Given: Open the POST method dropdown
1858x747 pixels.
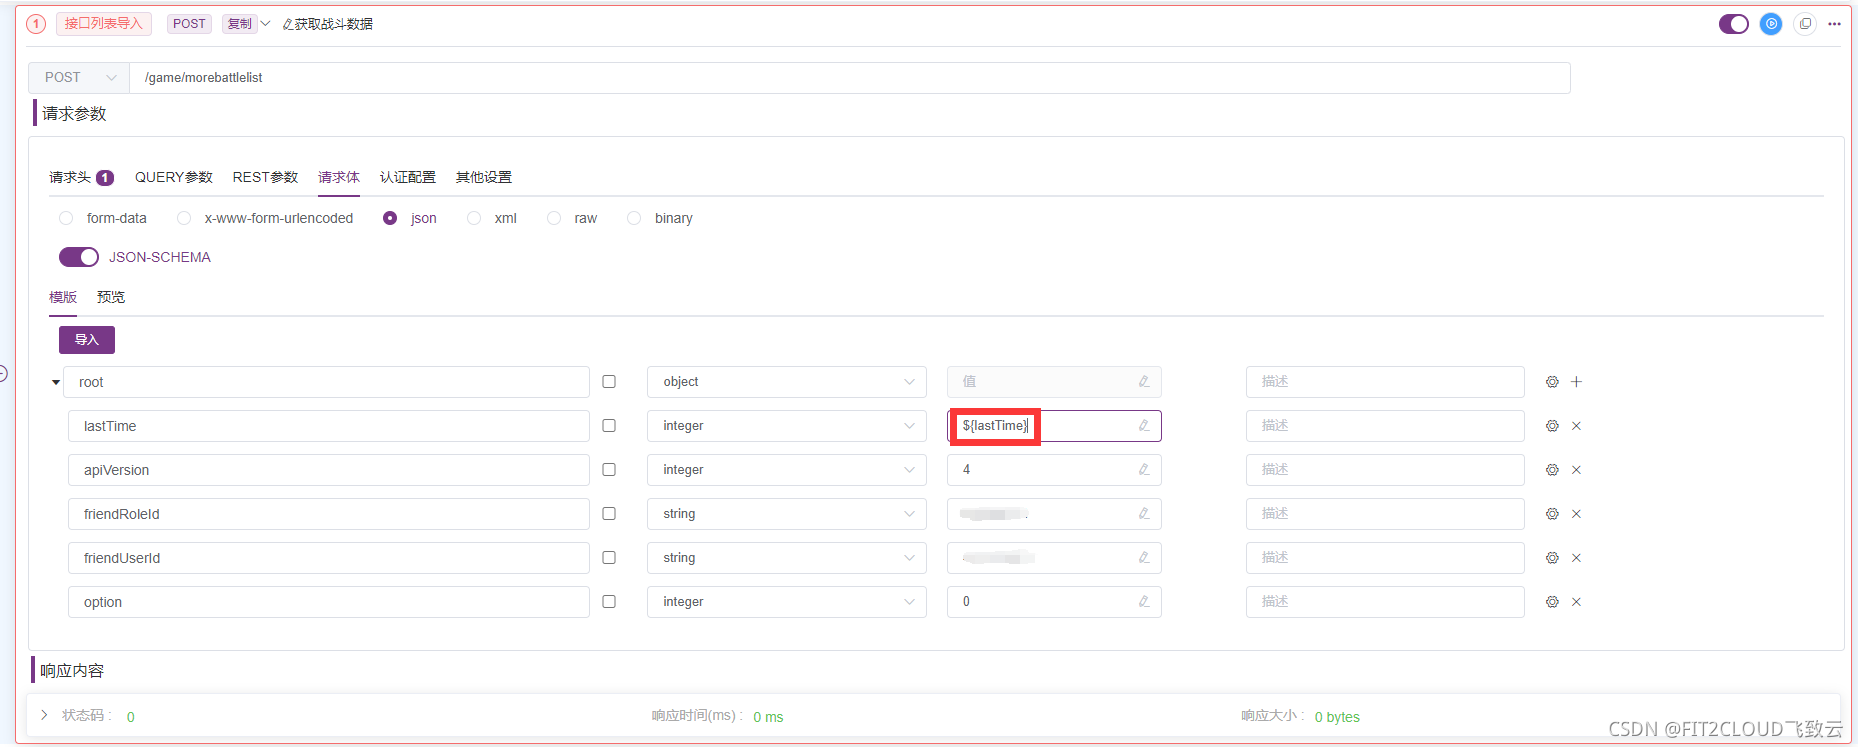Looking at the screenshot, I should click(x=79, y=78).
